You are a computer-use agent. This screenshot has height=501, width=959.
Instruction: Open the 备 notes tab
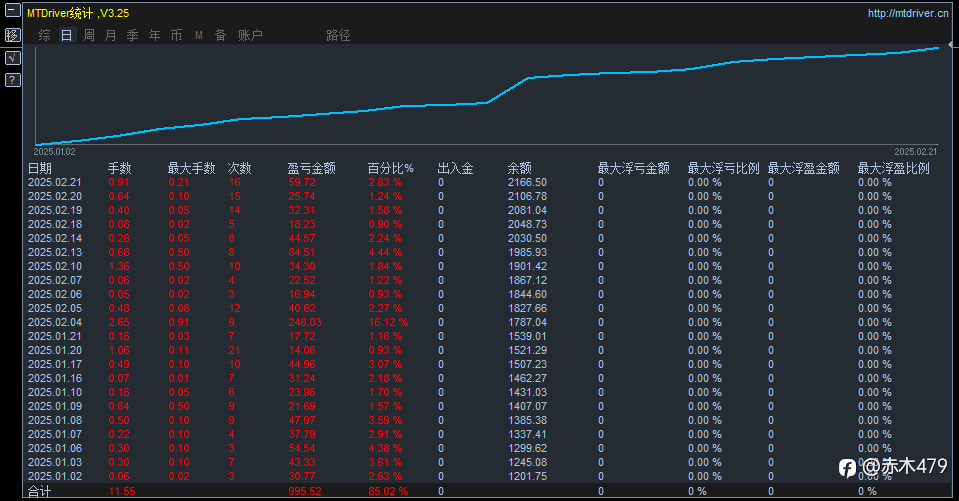coord(221,35)
